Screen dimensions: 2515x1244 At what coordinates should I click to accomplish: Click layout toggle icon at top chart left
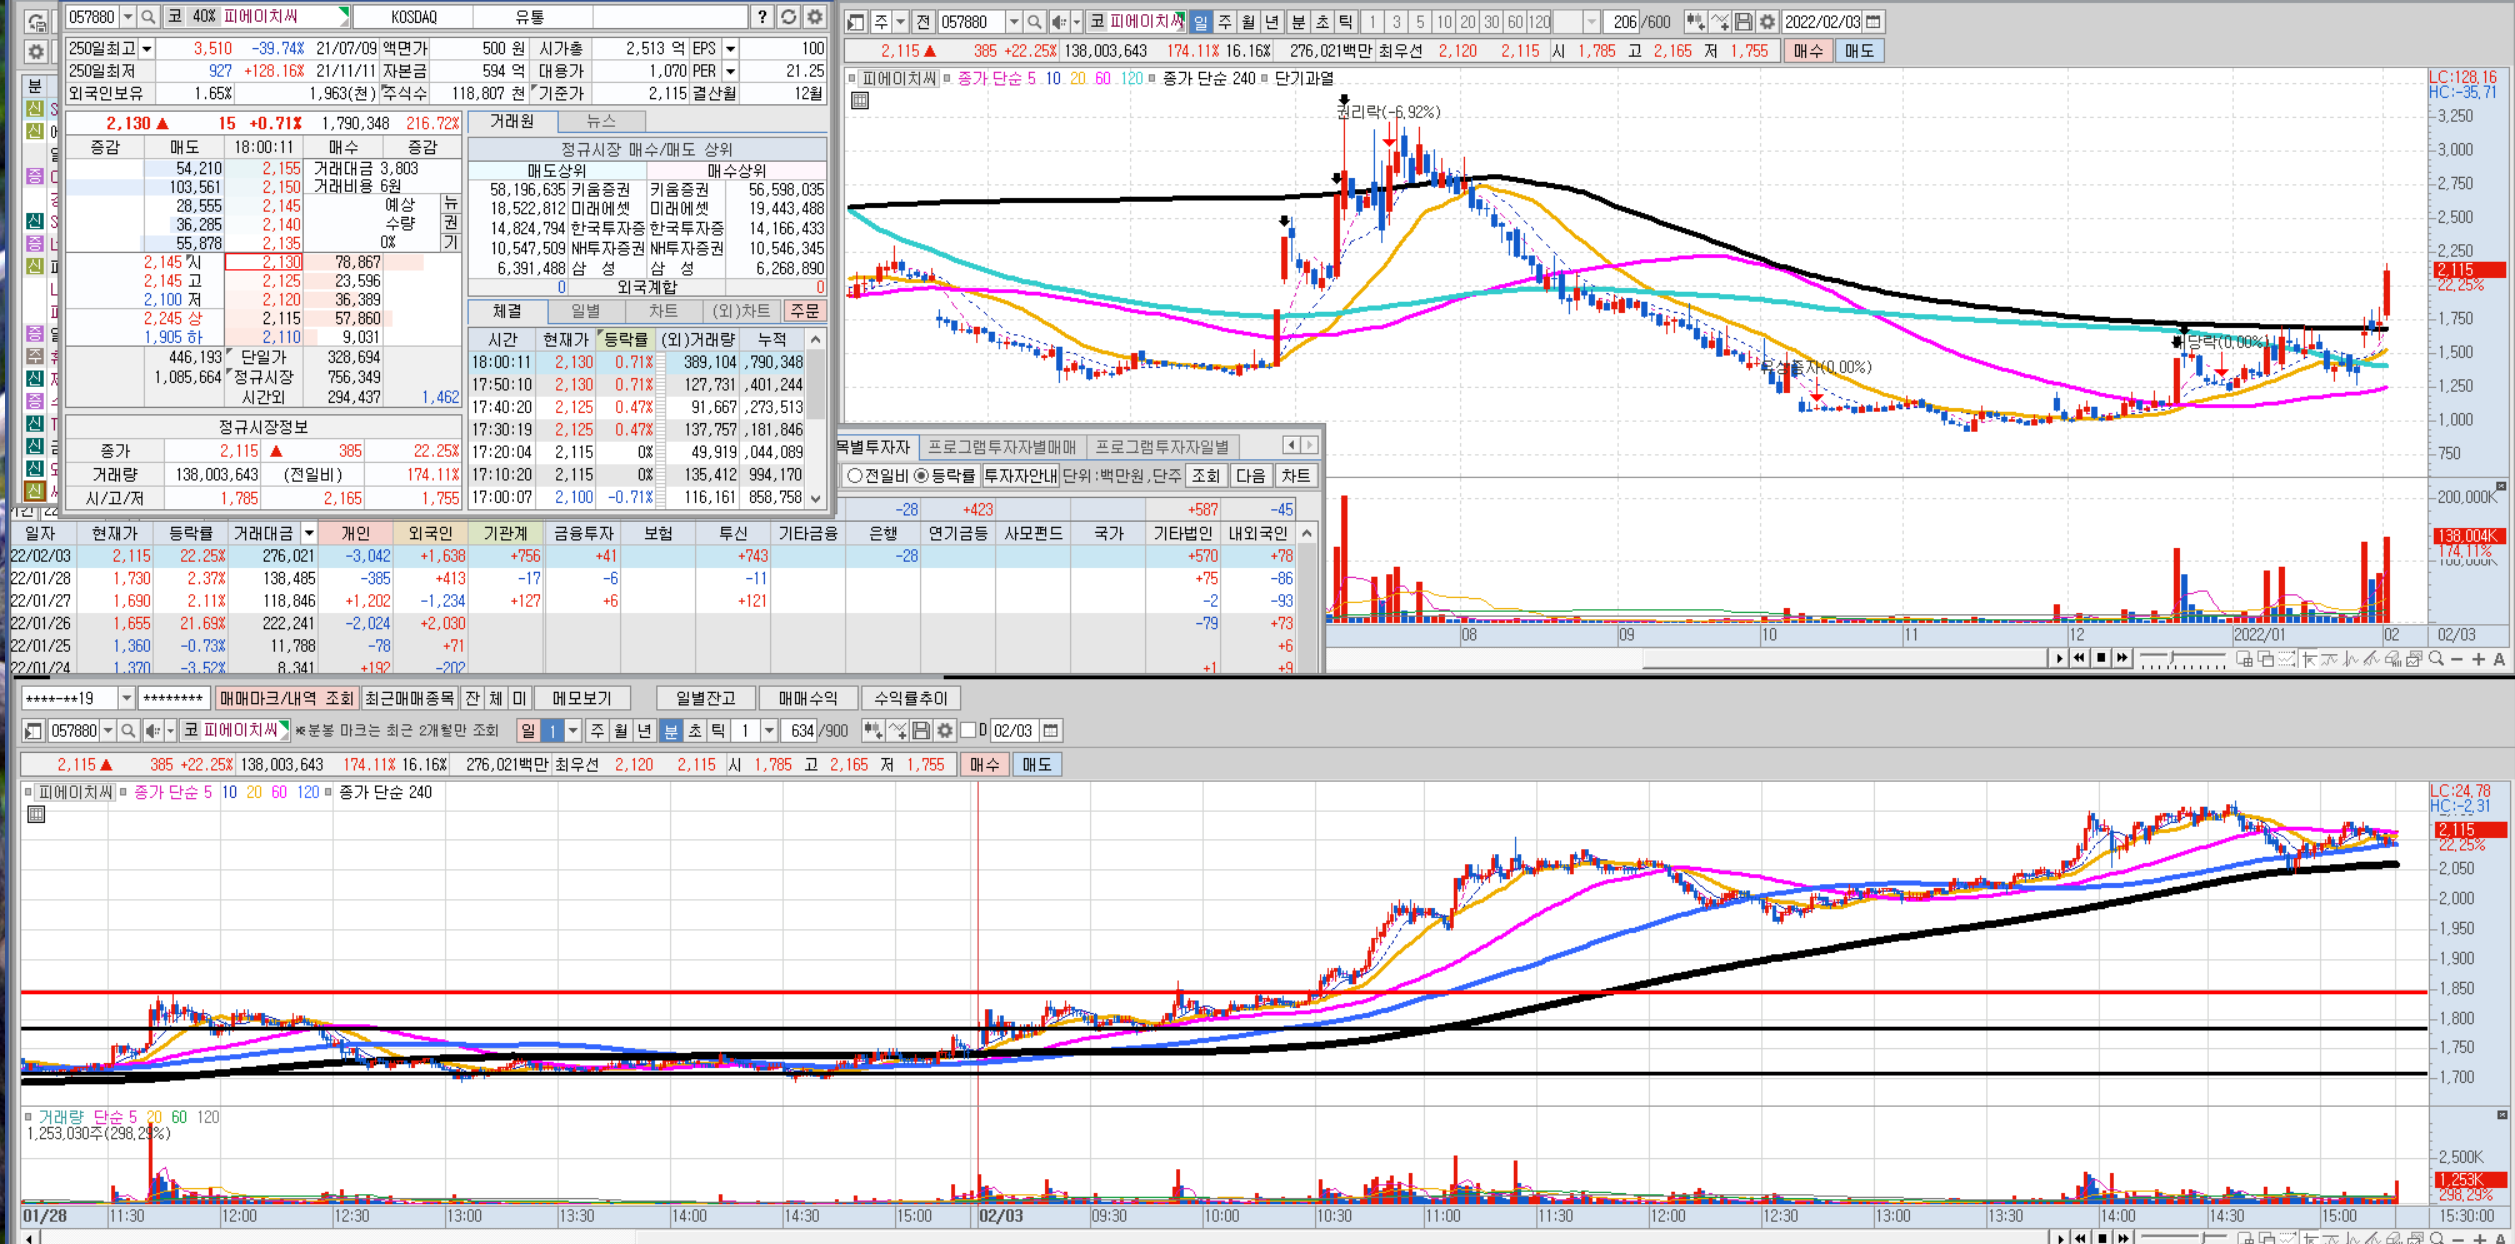[856, 22]
